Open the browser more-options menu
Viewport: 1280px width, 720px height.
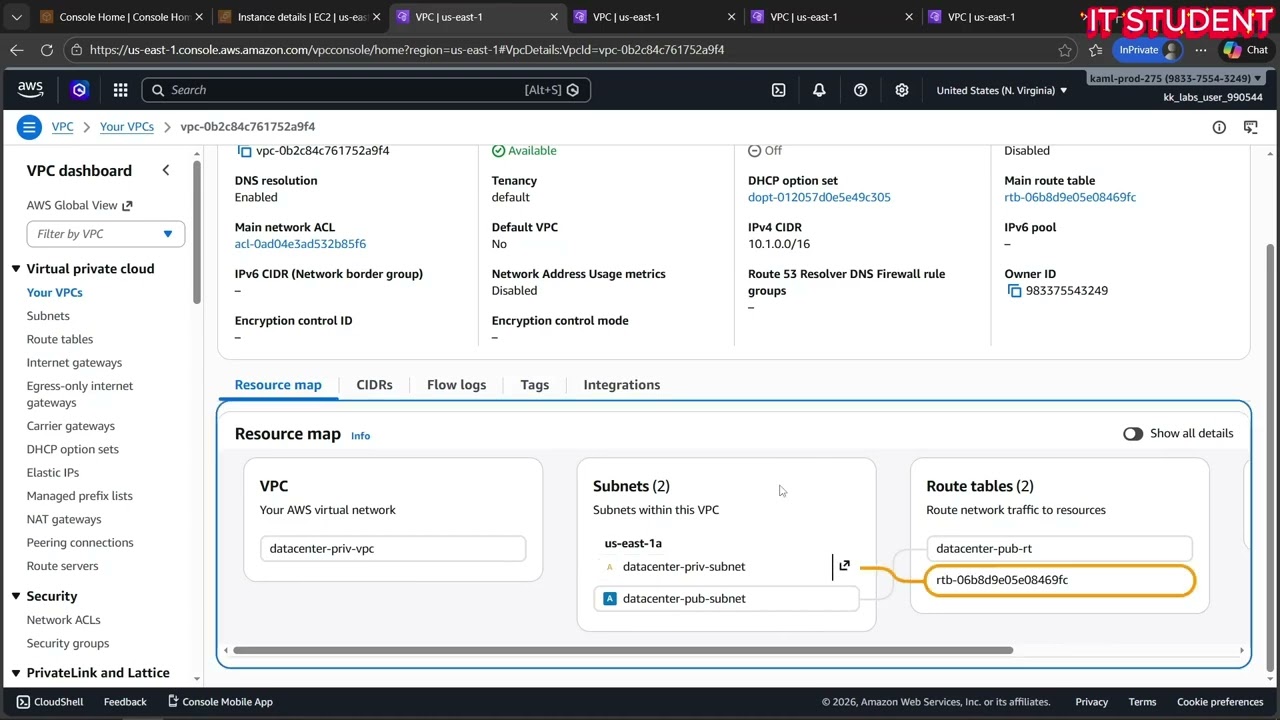coord(1201,50)
